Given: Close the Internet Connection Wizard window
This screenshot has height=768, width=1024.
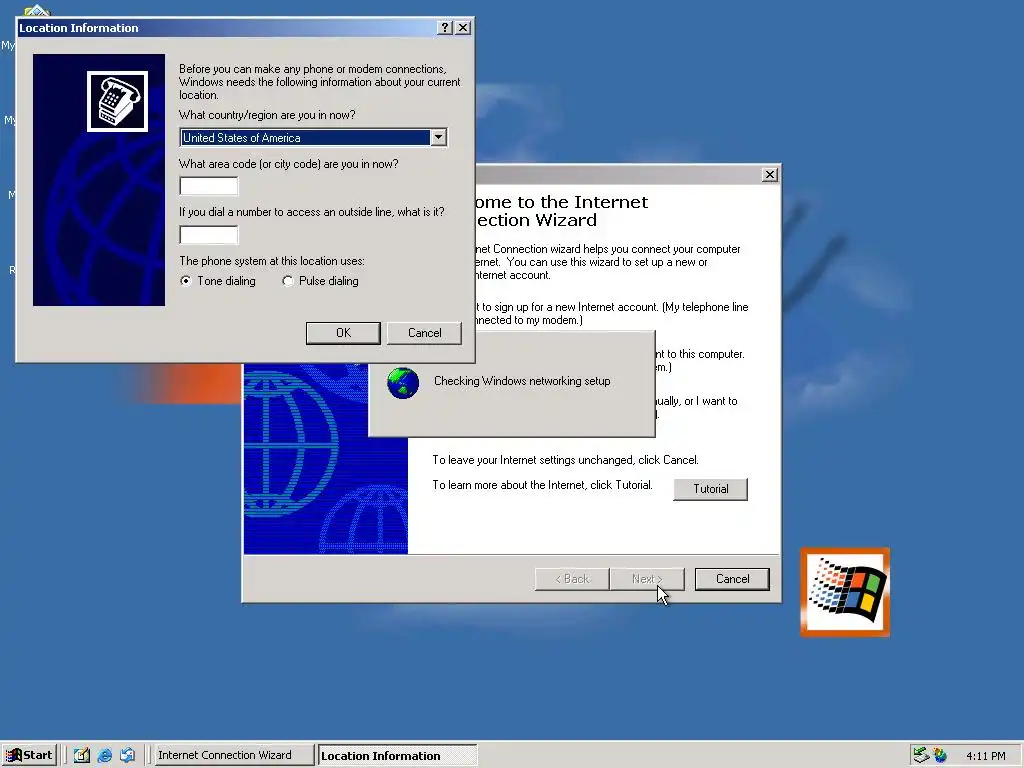Looking at the screenshot, I should click(770, 174).
